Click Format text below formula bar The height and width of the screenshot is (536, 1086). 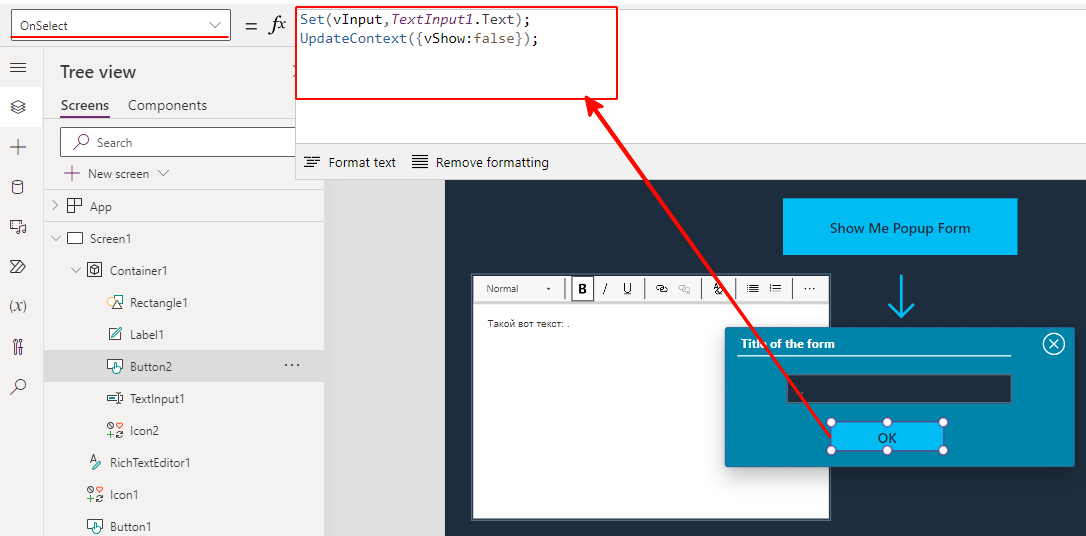tap(350, 162)
